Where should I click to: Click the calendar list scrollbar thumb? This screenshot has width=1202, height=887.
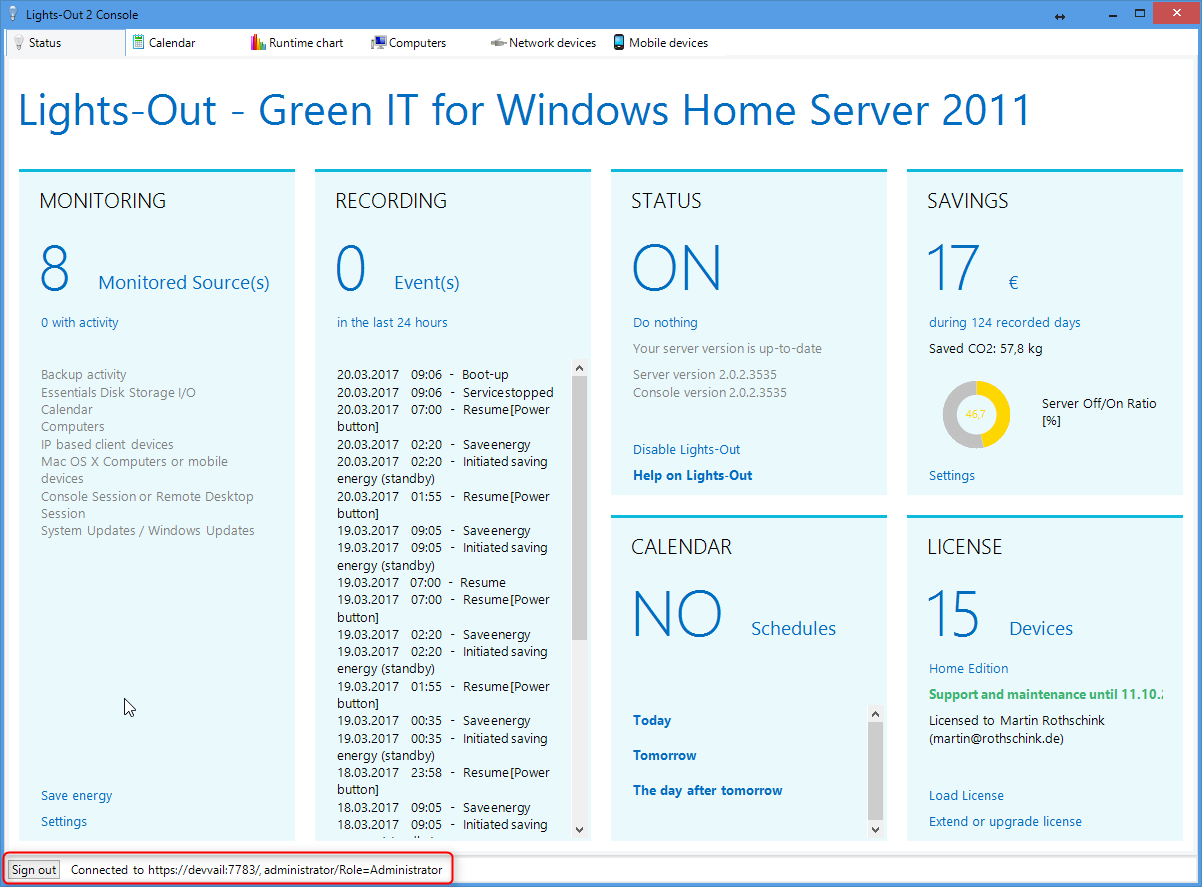pyautogui.click(x=876, y=771)
